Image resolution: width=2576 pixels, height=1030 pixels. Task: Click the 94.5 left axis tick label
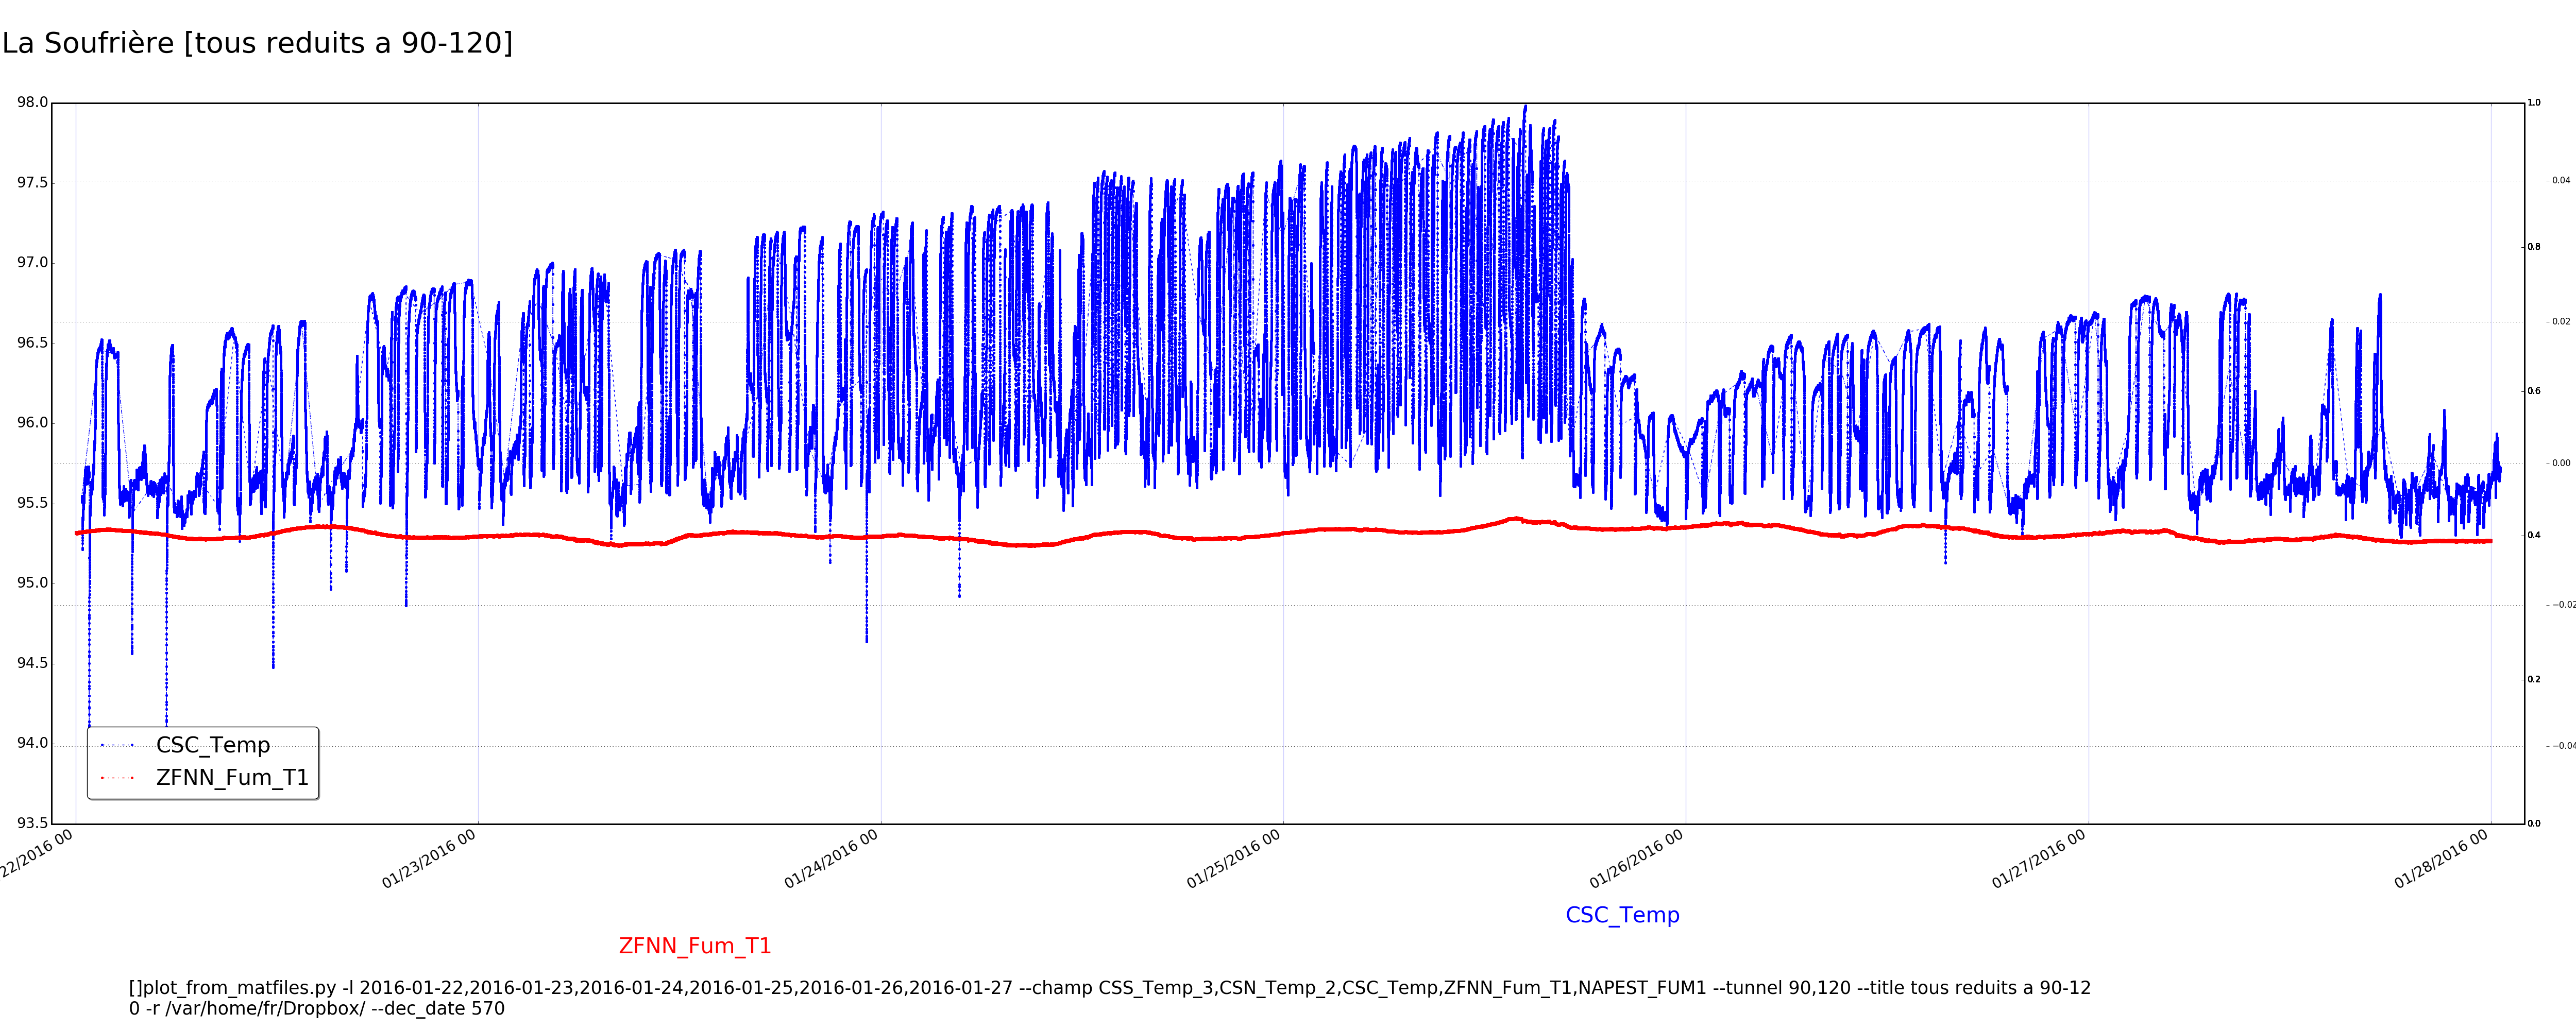32,663
